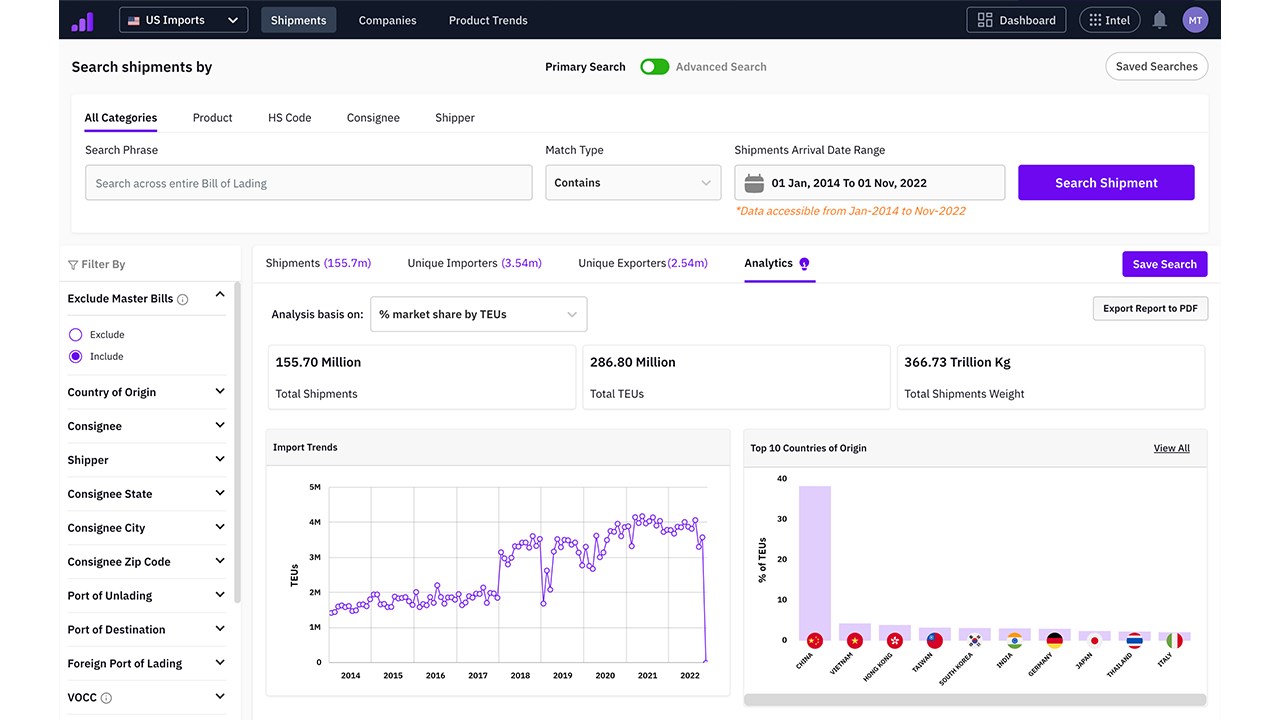Click the China flag in chart

click(x=815, y=640)
